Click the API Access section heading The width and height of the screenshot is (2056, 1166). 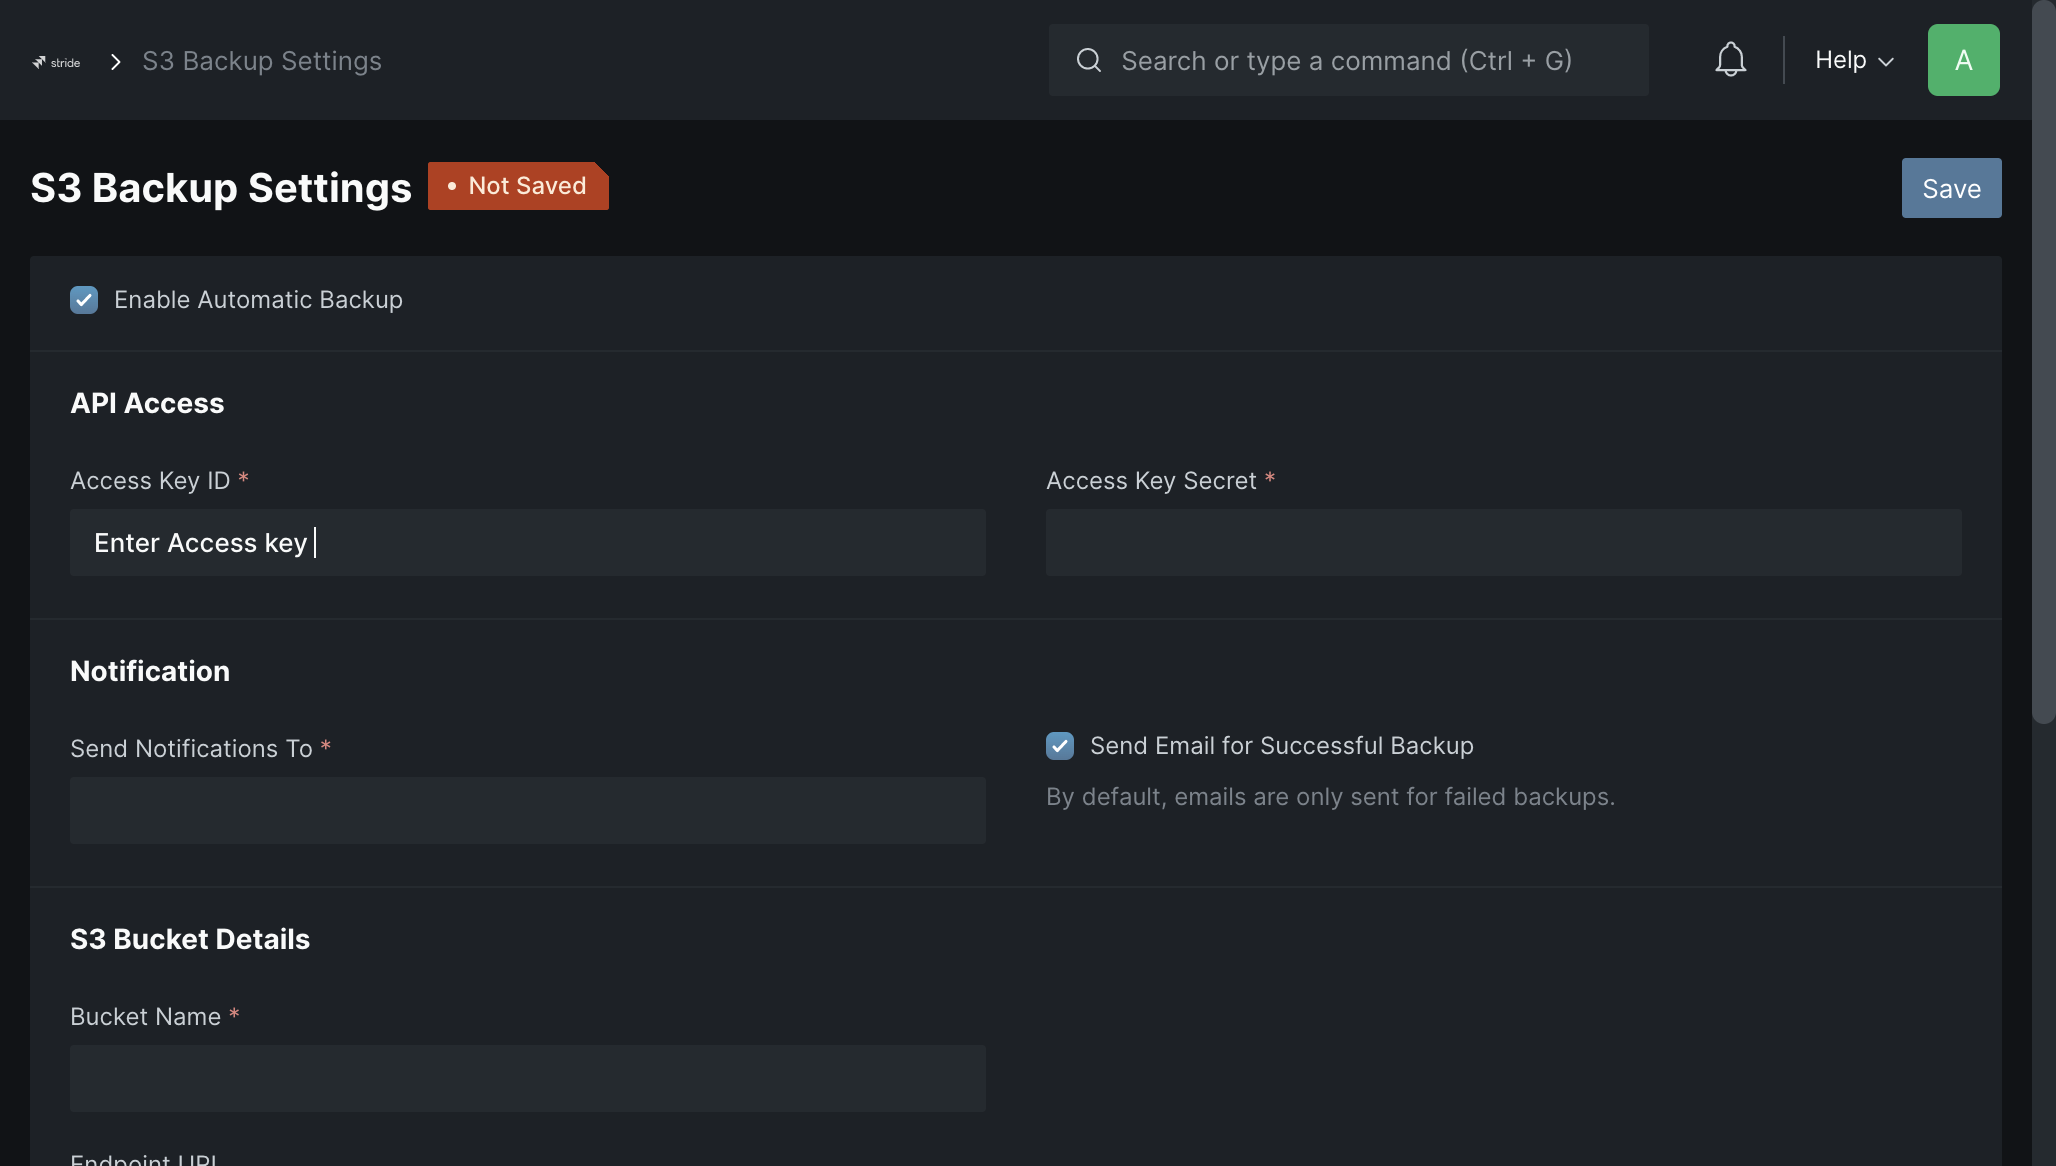pyautogui.click(x=147, y=403)
